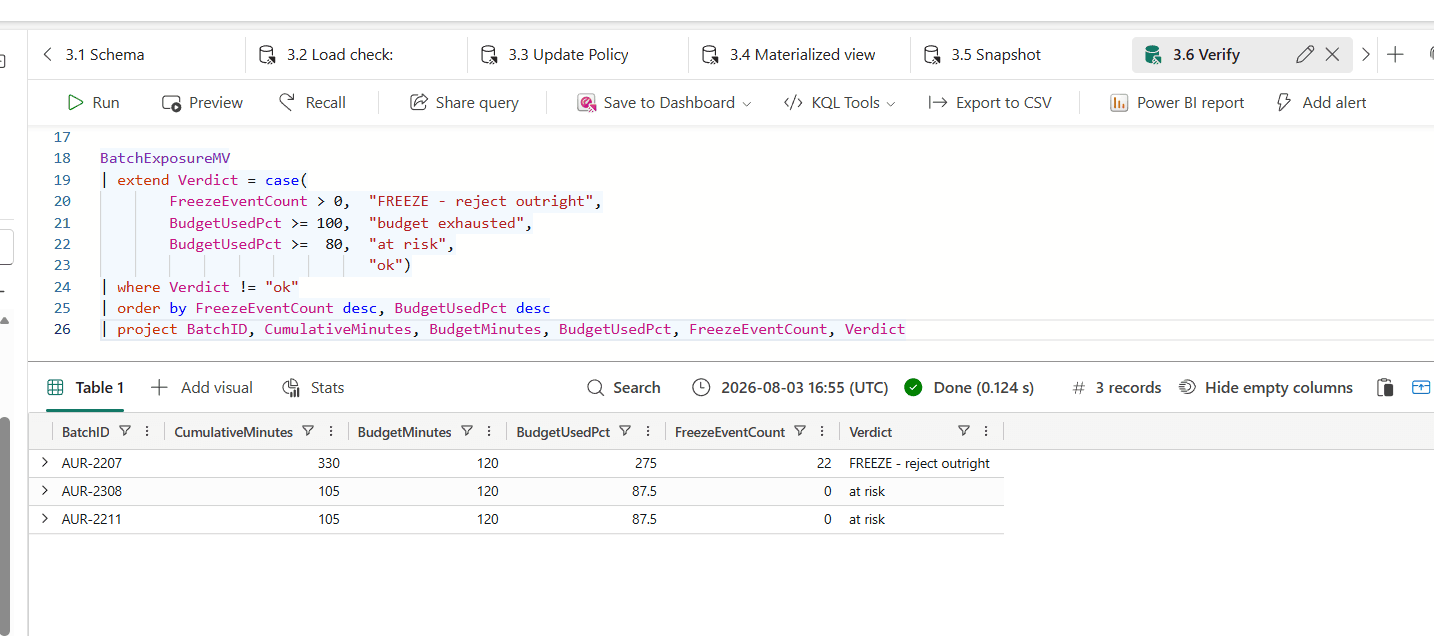Sort by the Verdict column header
Image resolution: width=1434 pixels, height=636 pixels.
(x=870, y=432)
